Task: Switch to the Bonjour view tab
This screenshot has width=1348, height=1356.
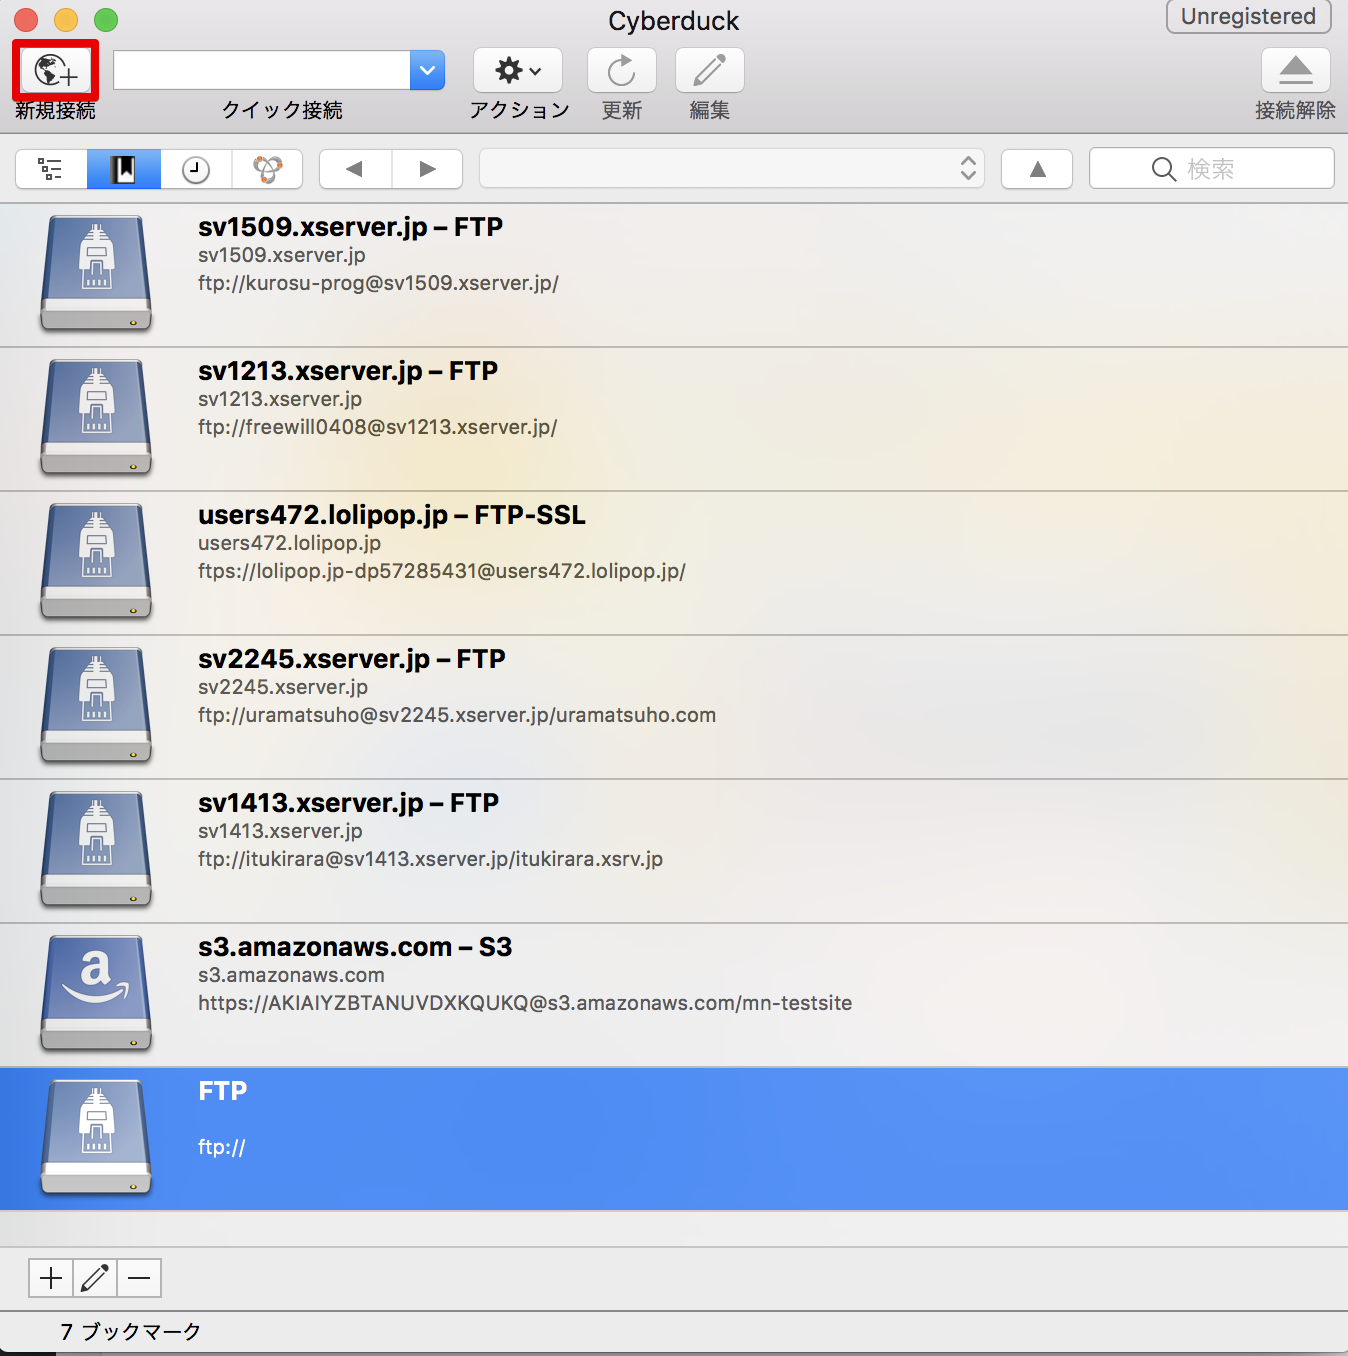Action: 267,169
